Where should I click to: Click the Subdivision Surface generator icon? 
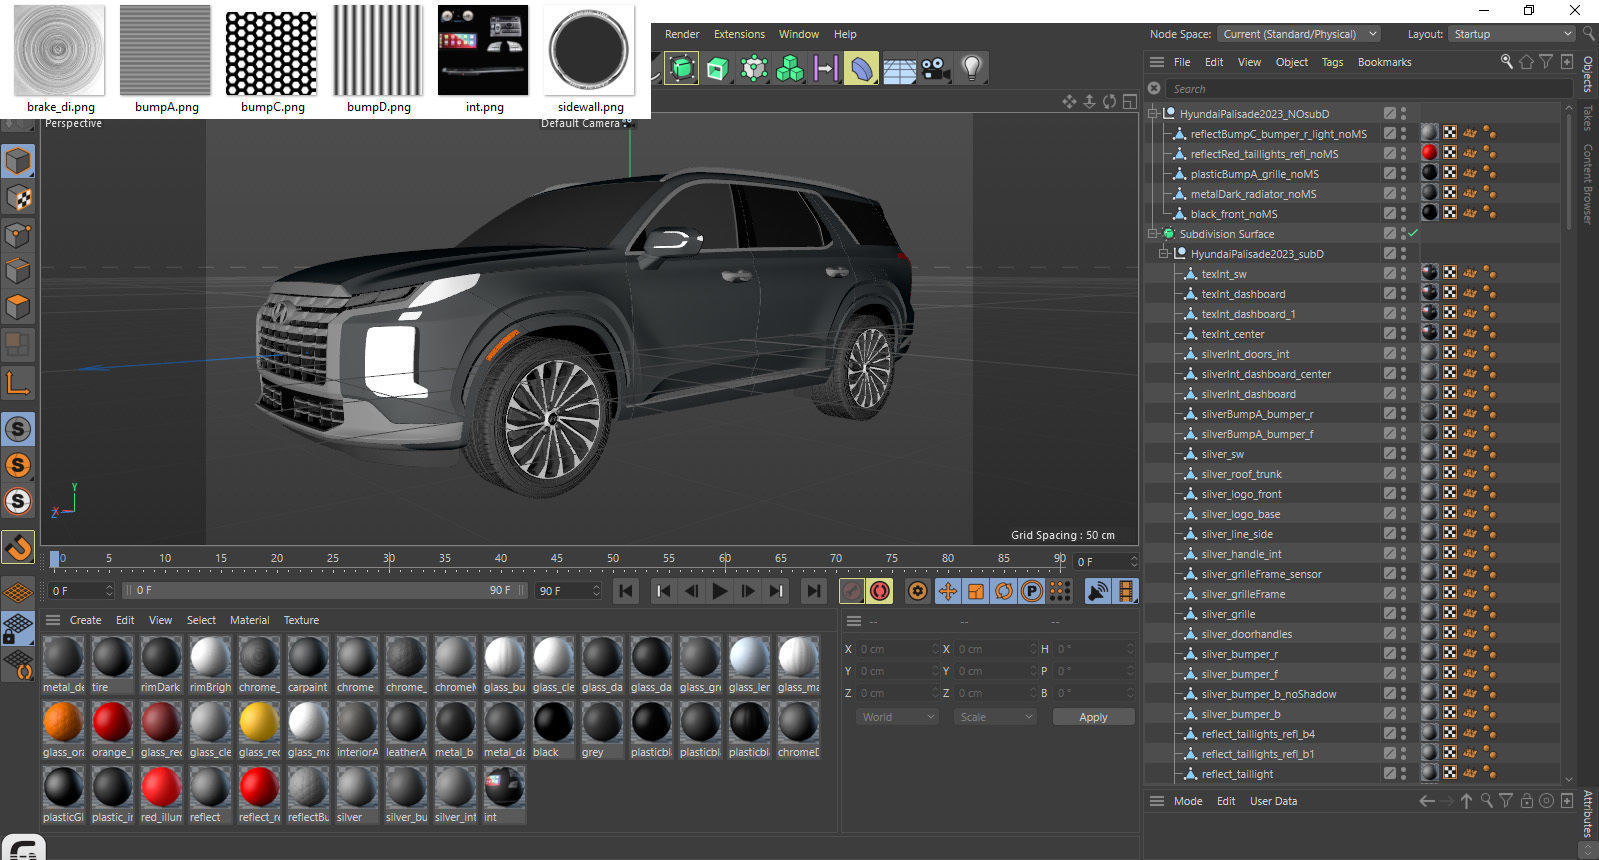682,68
